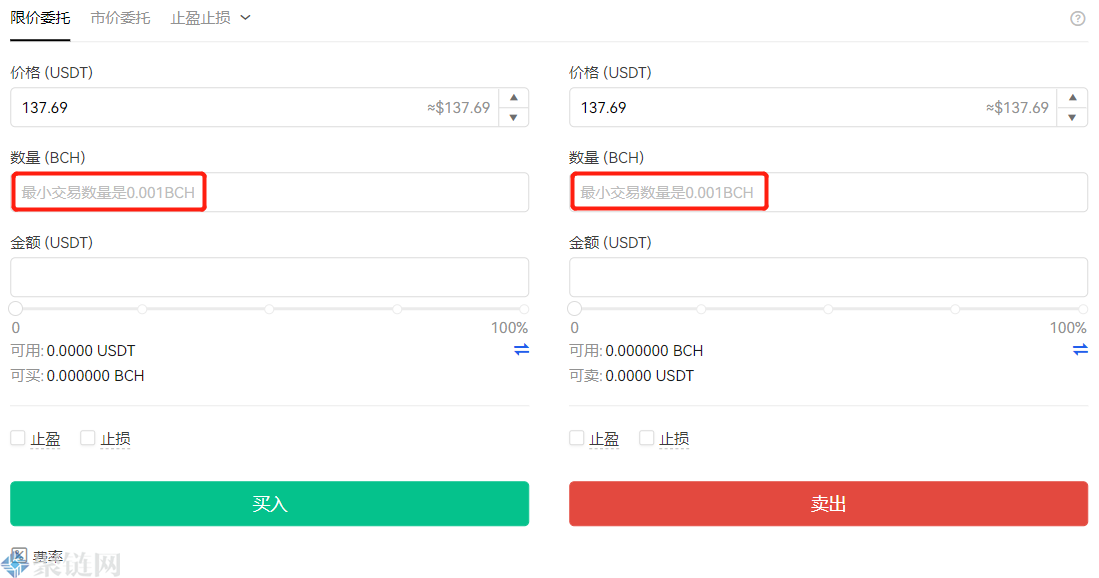This screenshot has width=1099, height=578.
Task: Click 可卖: 0.0000 USDT text
Action: [x=632, y=376]
